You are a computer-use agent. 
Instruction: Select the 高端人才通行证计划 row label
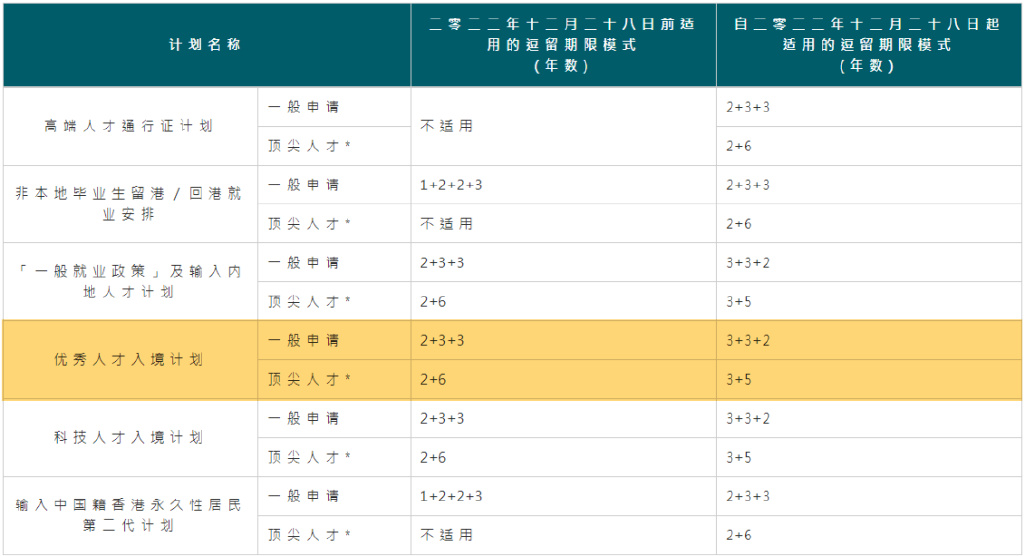click(x=129, y=126)
